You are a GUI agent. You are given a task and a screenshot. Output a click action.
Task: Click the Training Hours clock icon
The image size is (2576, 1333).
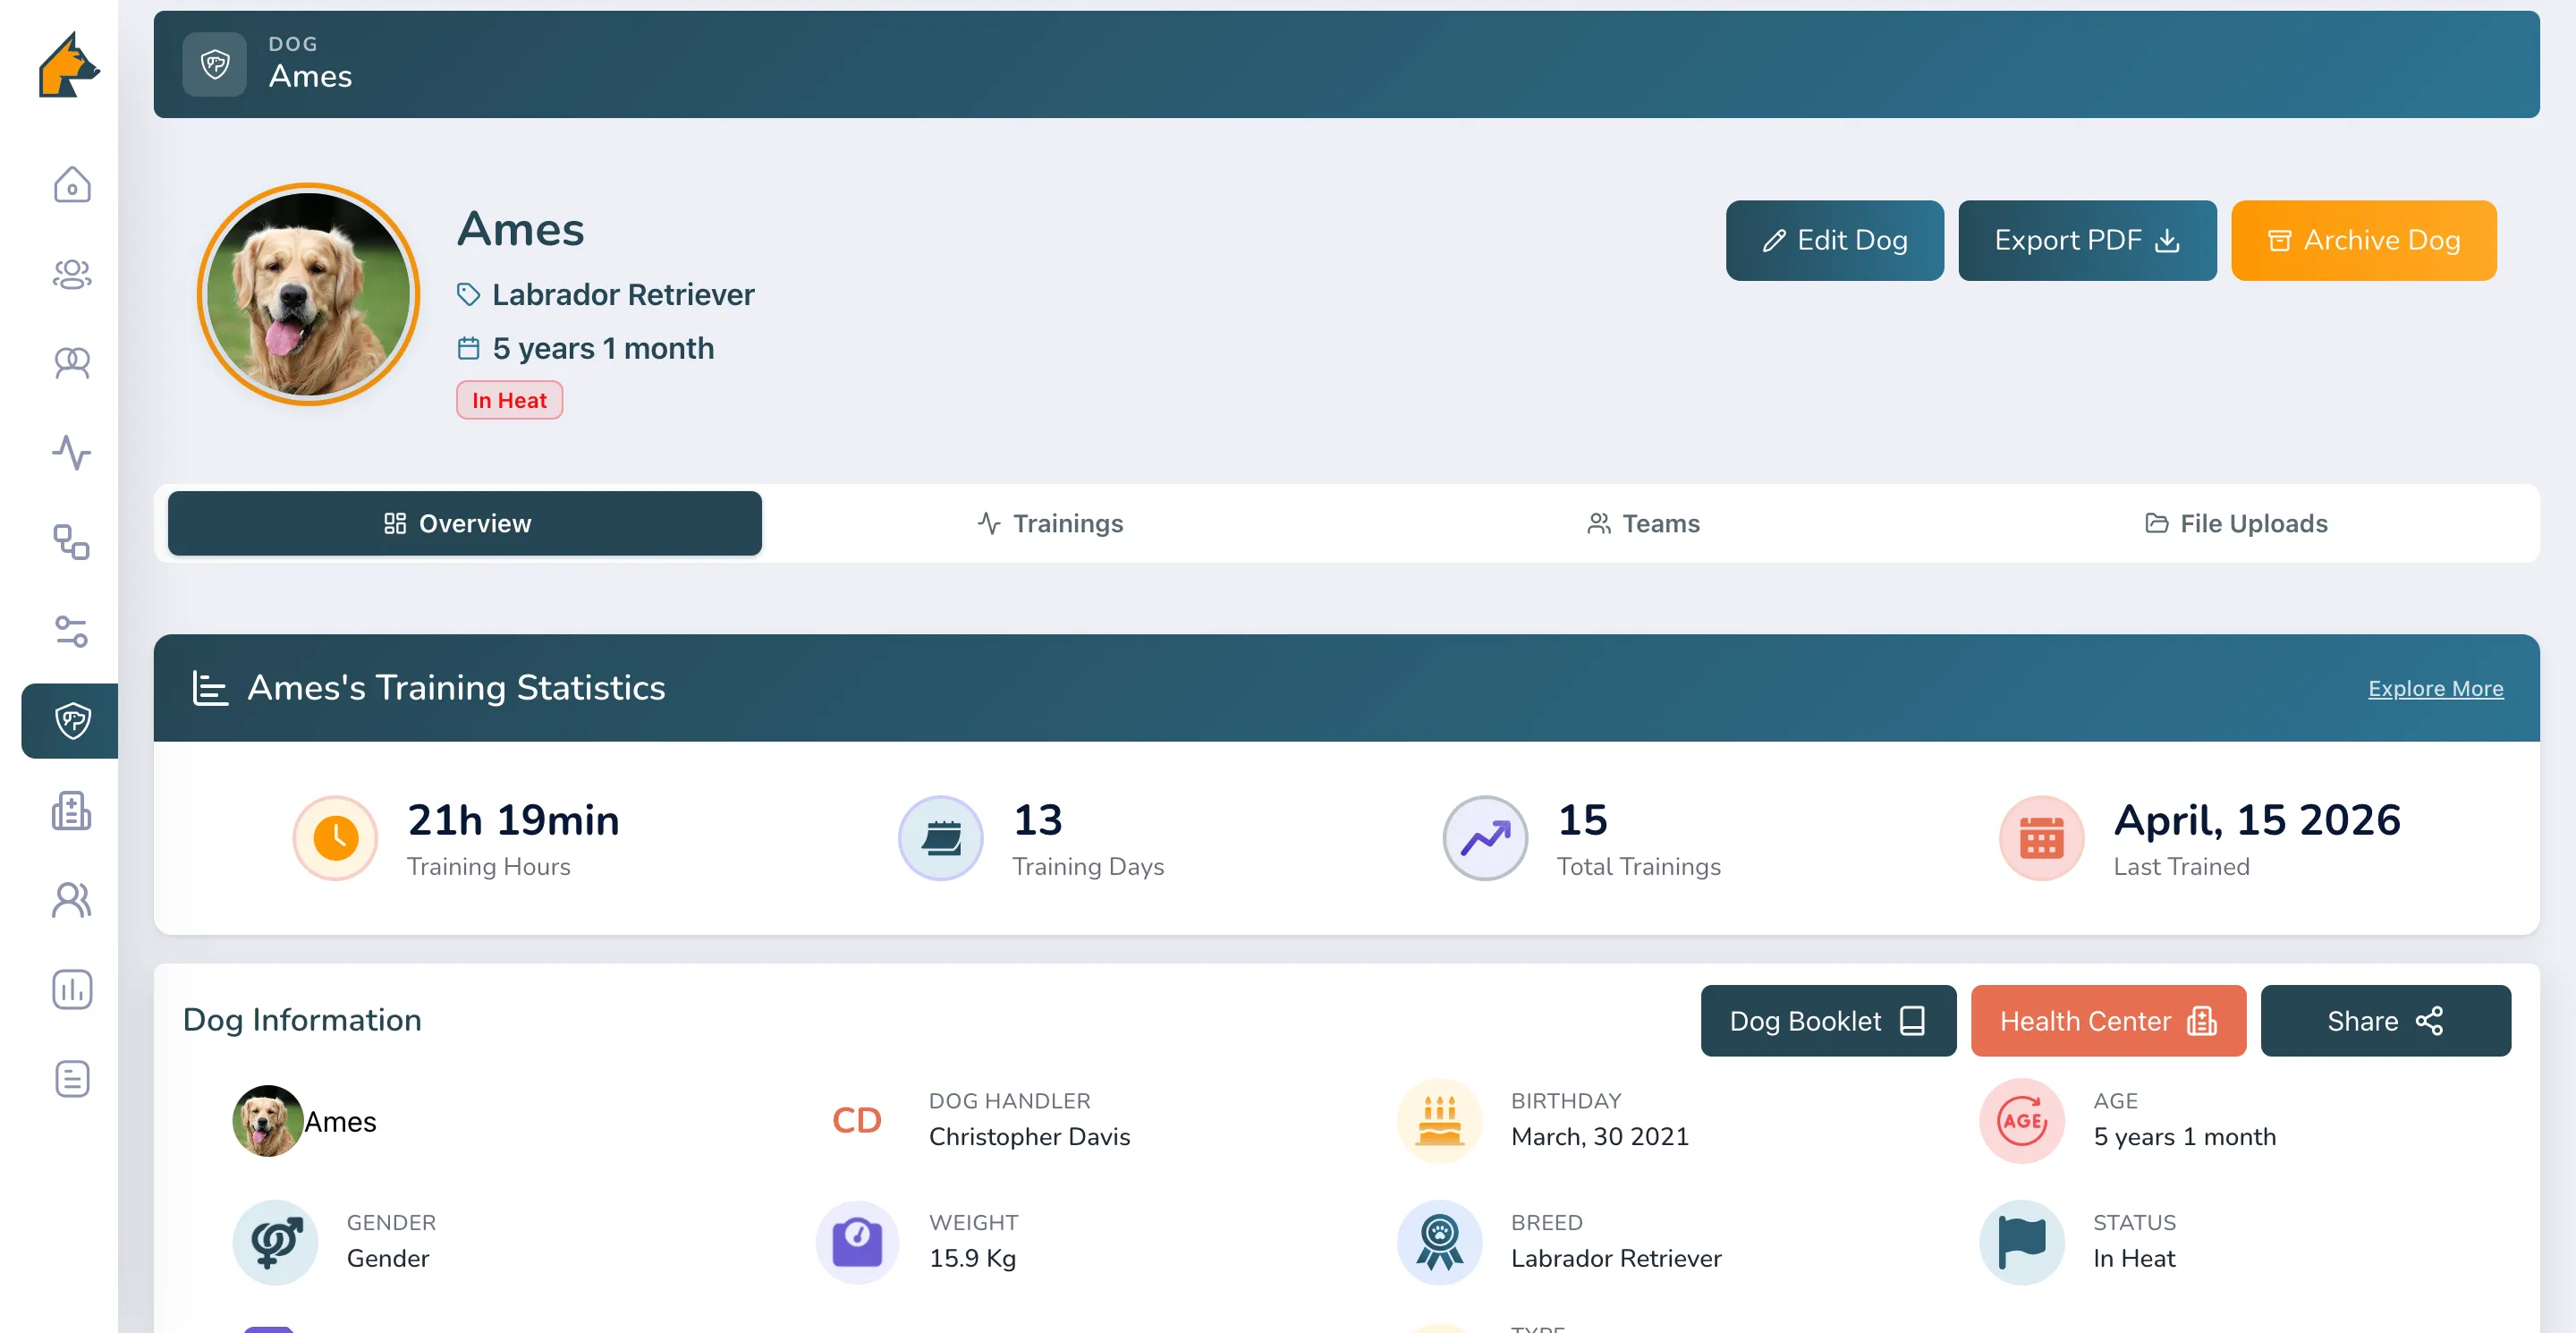coord(335,838)
